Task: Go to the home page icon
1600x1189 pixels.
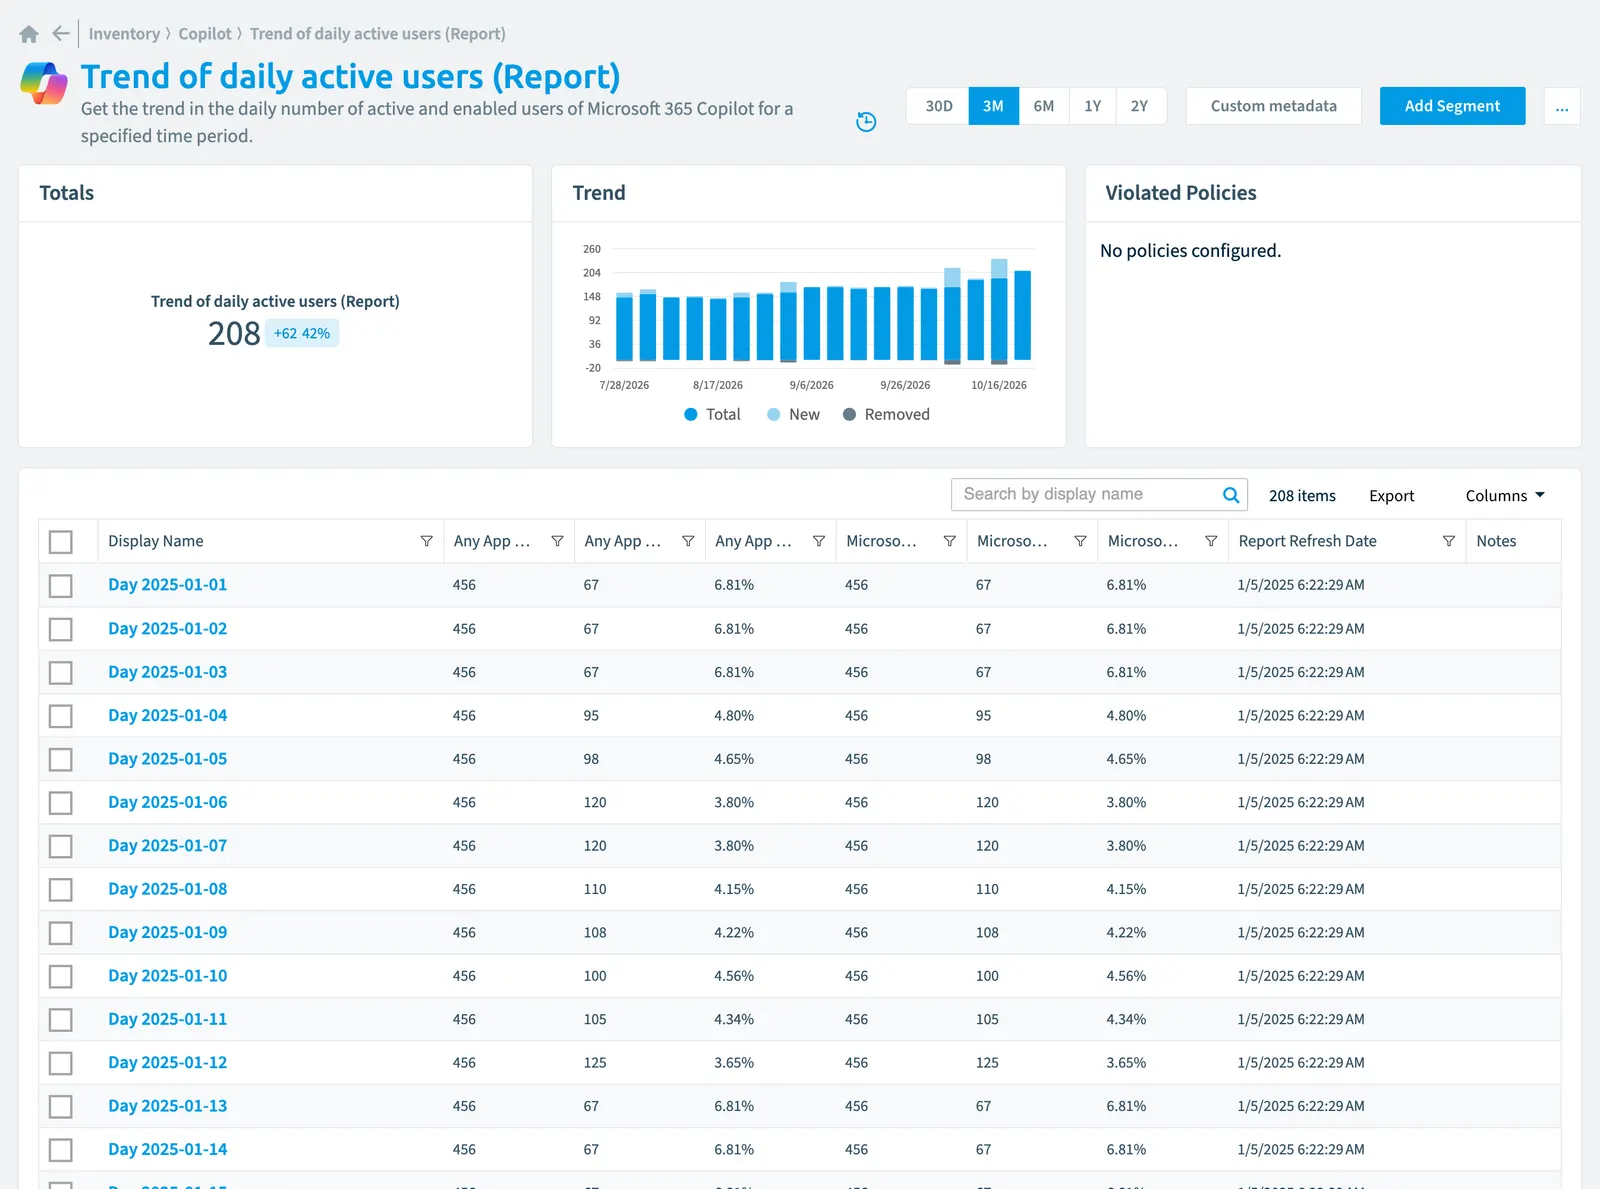Action: pyautogui.click(x=29, y=34)
